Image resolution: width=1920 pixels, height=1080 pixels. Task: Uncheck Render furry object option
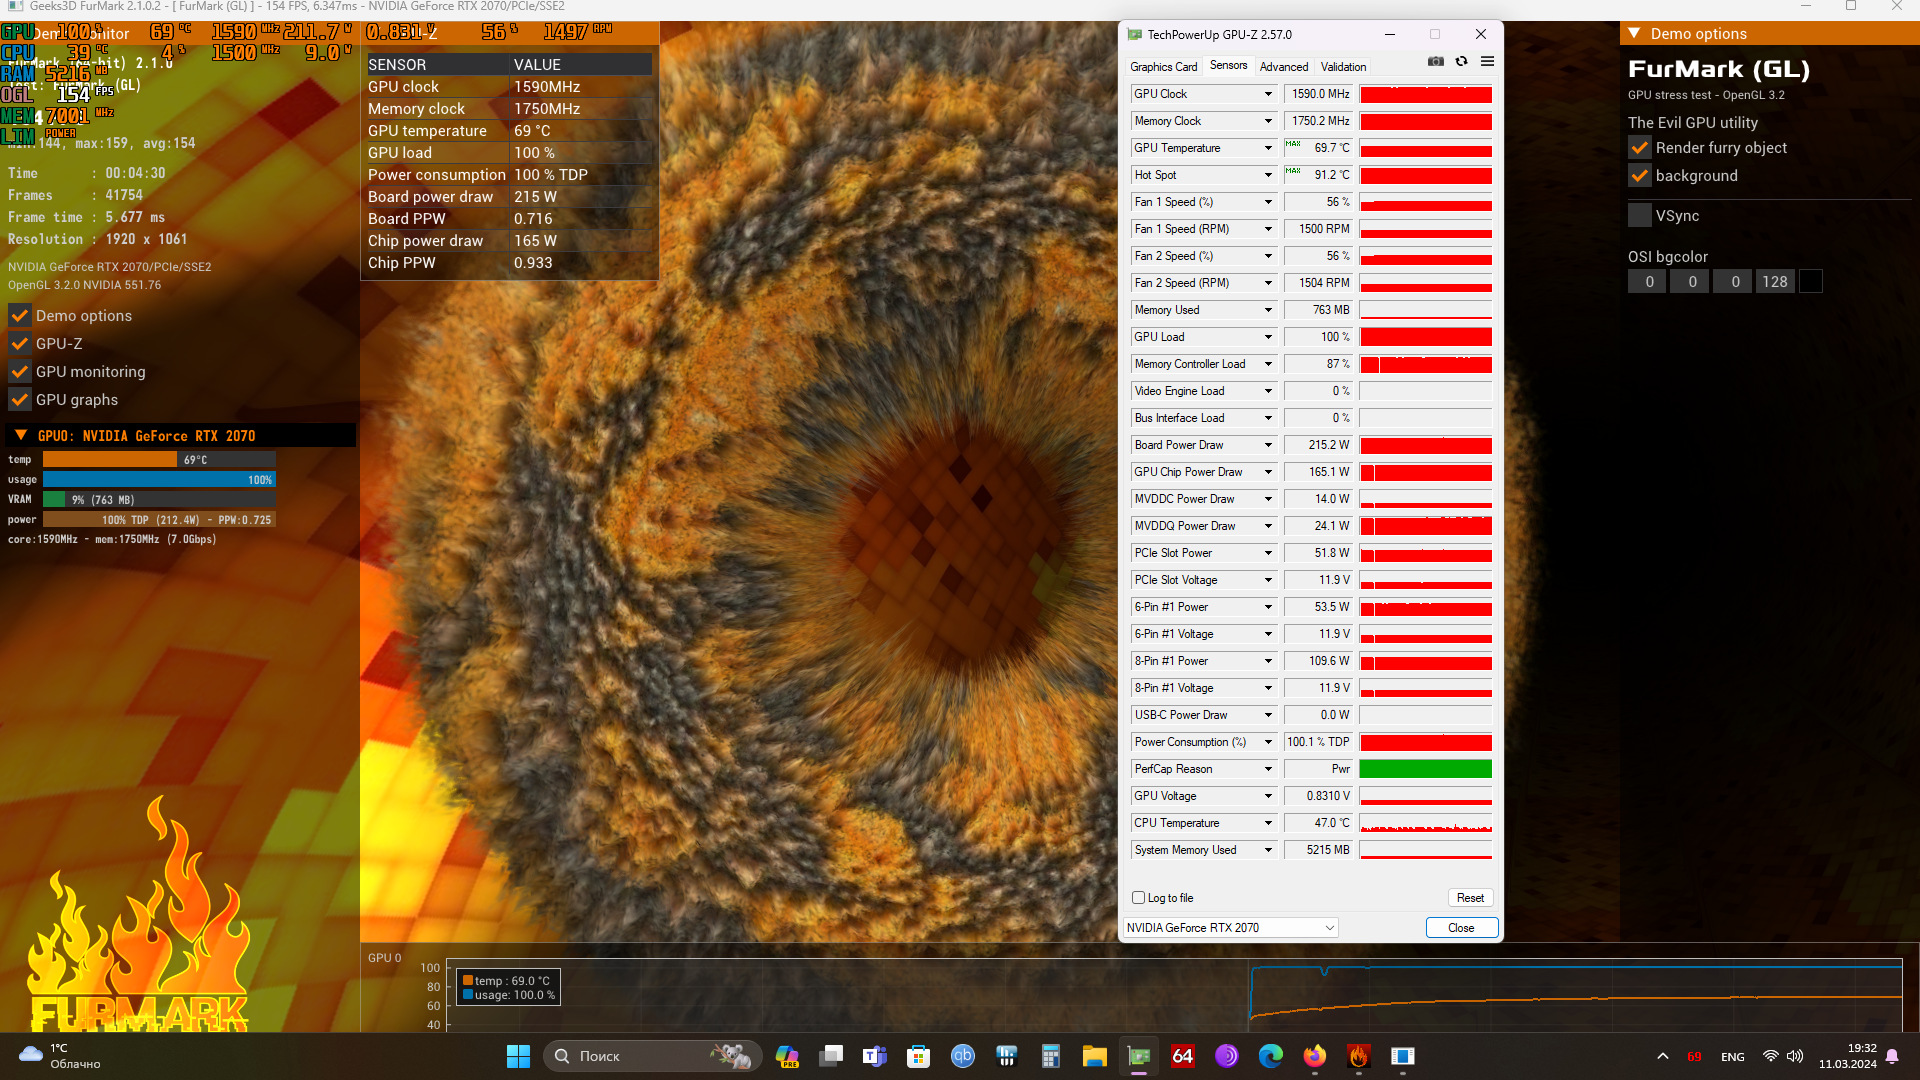1640,148
